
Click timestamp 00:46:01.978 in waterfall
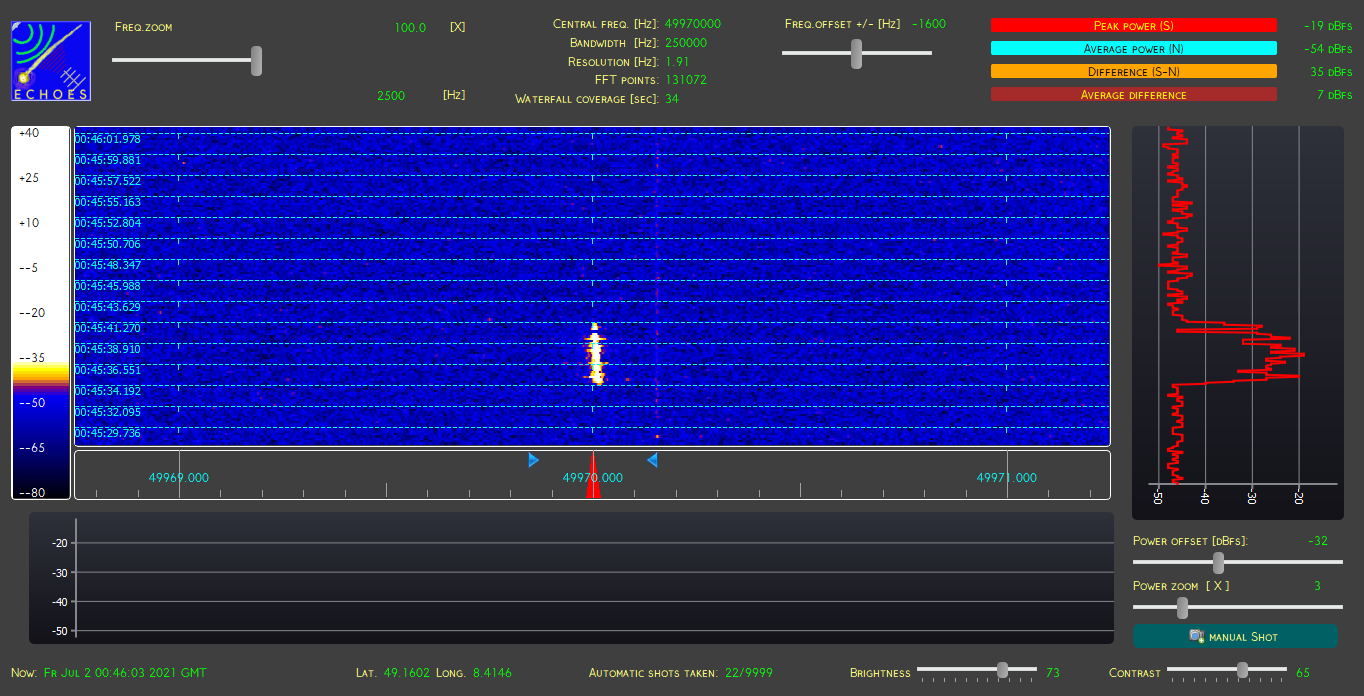[x=108, y=139]
